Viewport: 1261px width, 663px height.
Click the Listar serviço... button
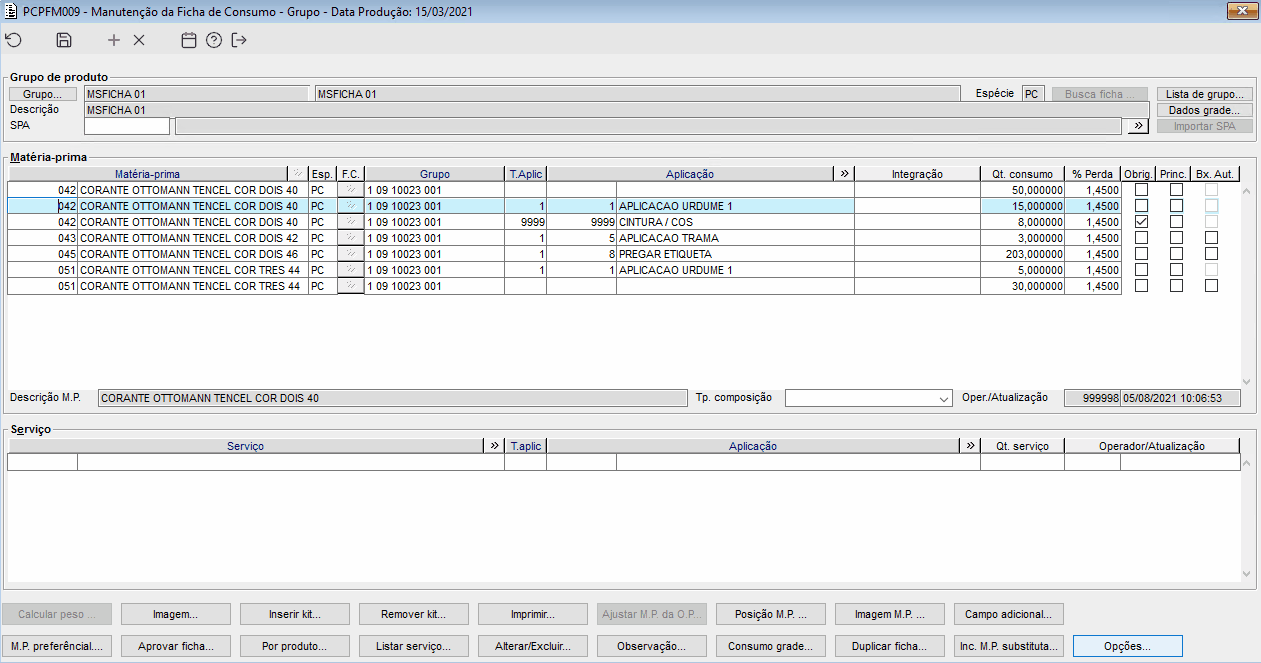pos(414,646)
